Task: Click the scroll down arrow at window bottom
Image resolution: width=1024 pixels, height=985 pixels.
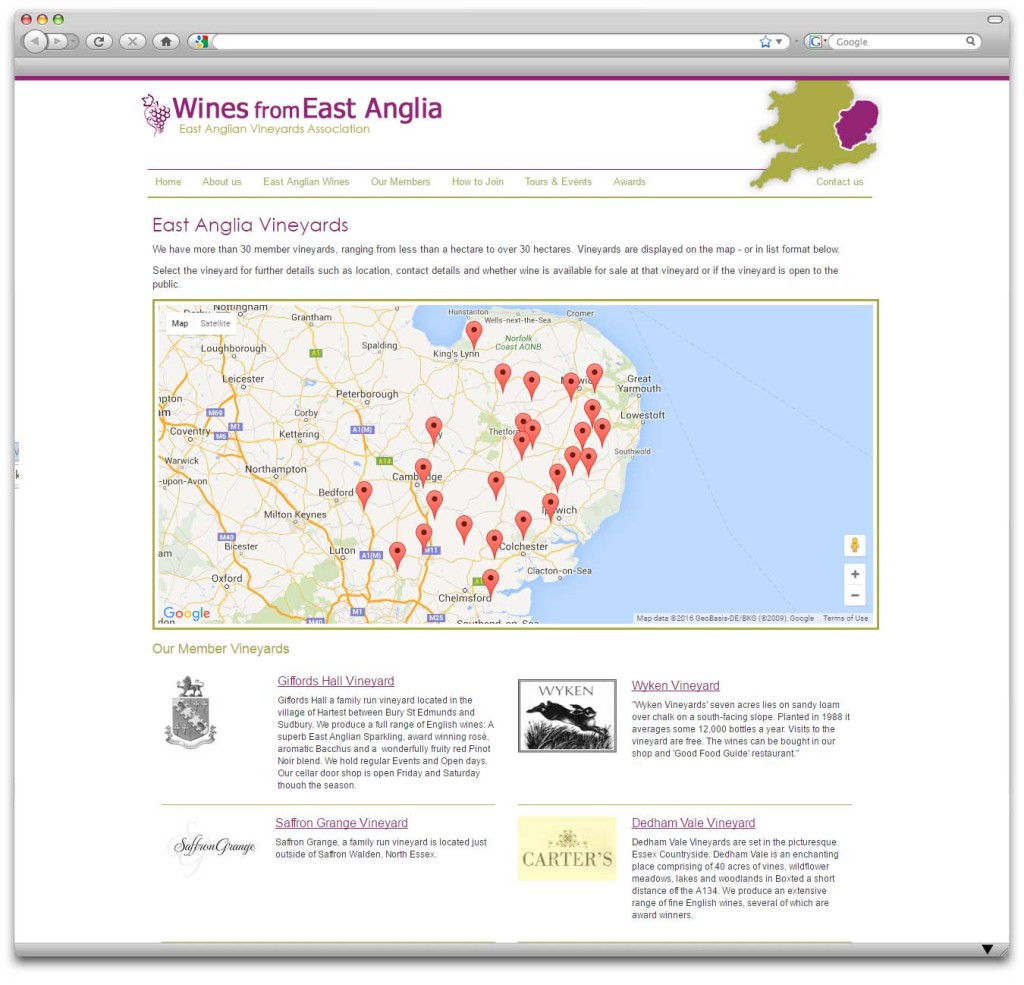Action: [x=987, y=949]
